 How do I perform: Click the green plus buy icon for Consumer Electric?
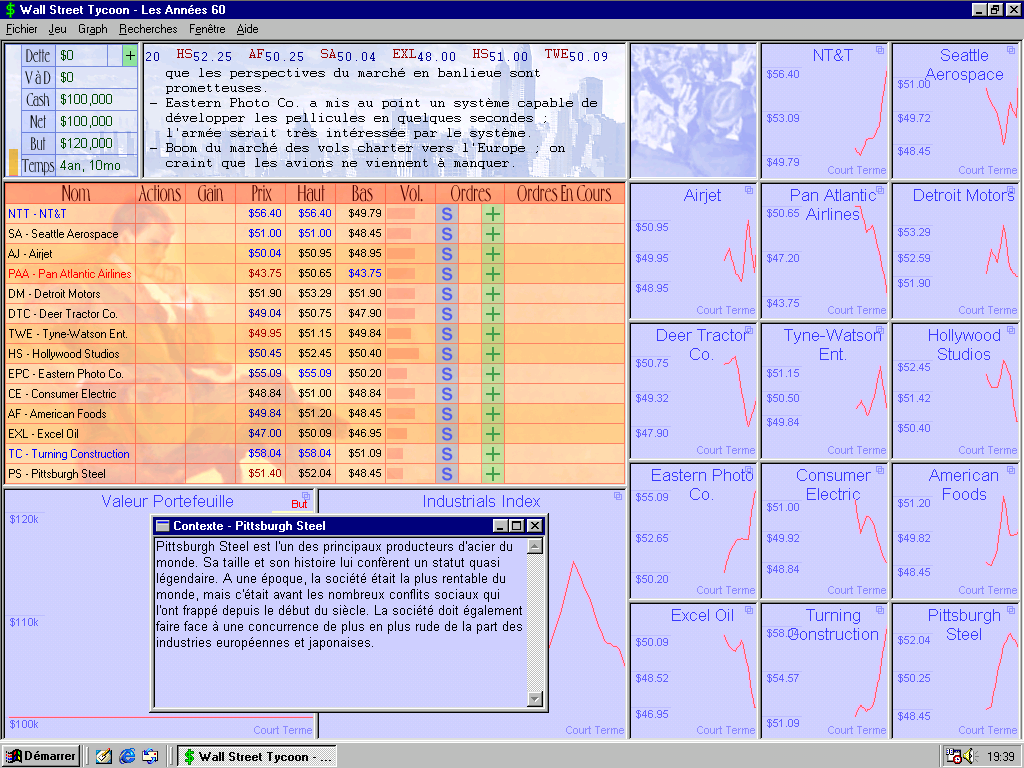click(x=493, y=394)
